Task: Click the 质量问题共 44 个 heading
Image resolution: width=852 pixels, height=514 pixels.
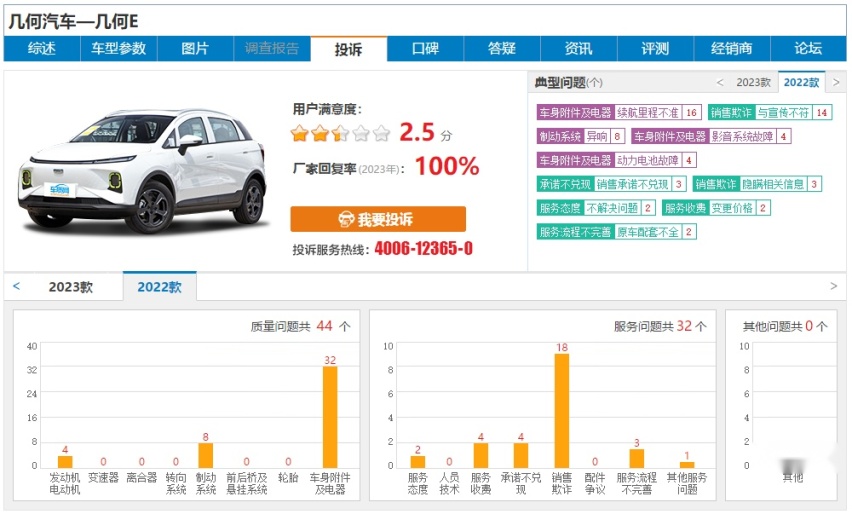Action: pos(300,326)
